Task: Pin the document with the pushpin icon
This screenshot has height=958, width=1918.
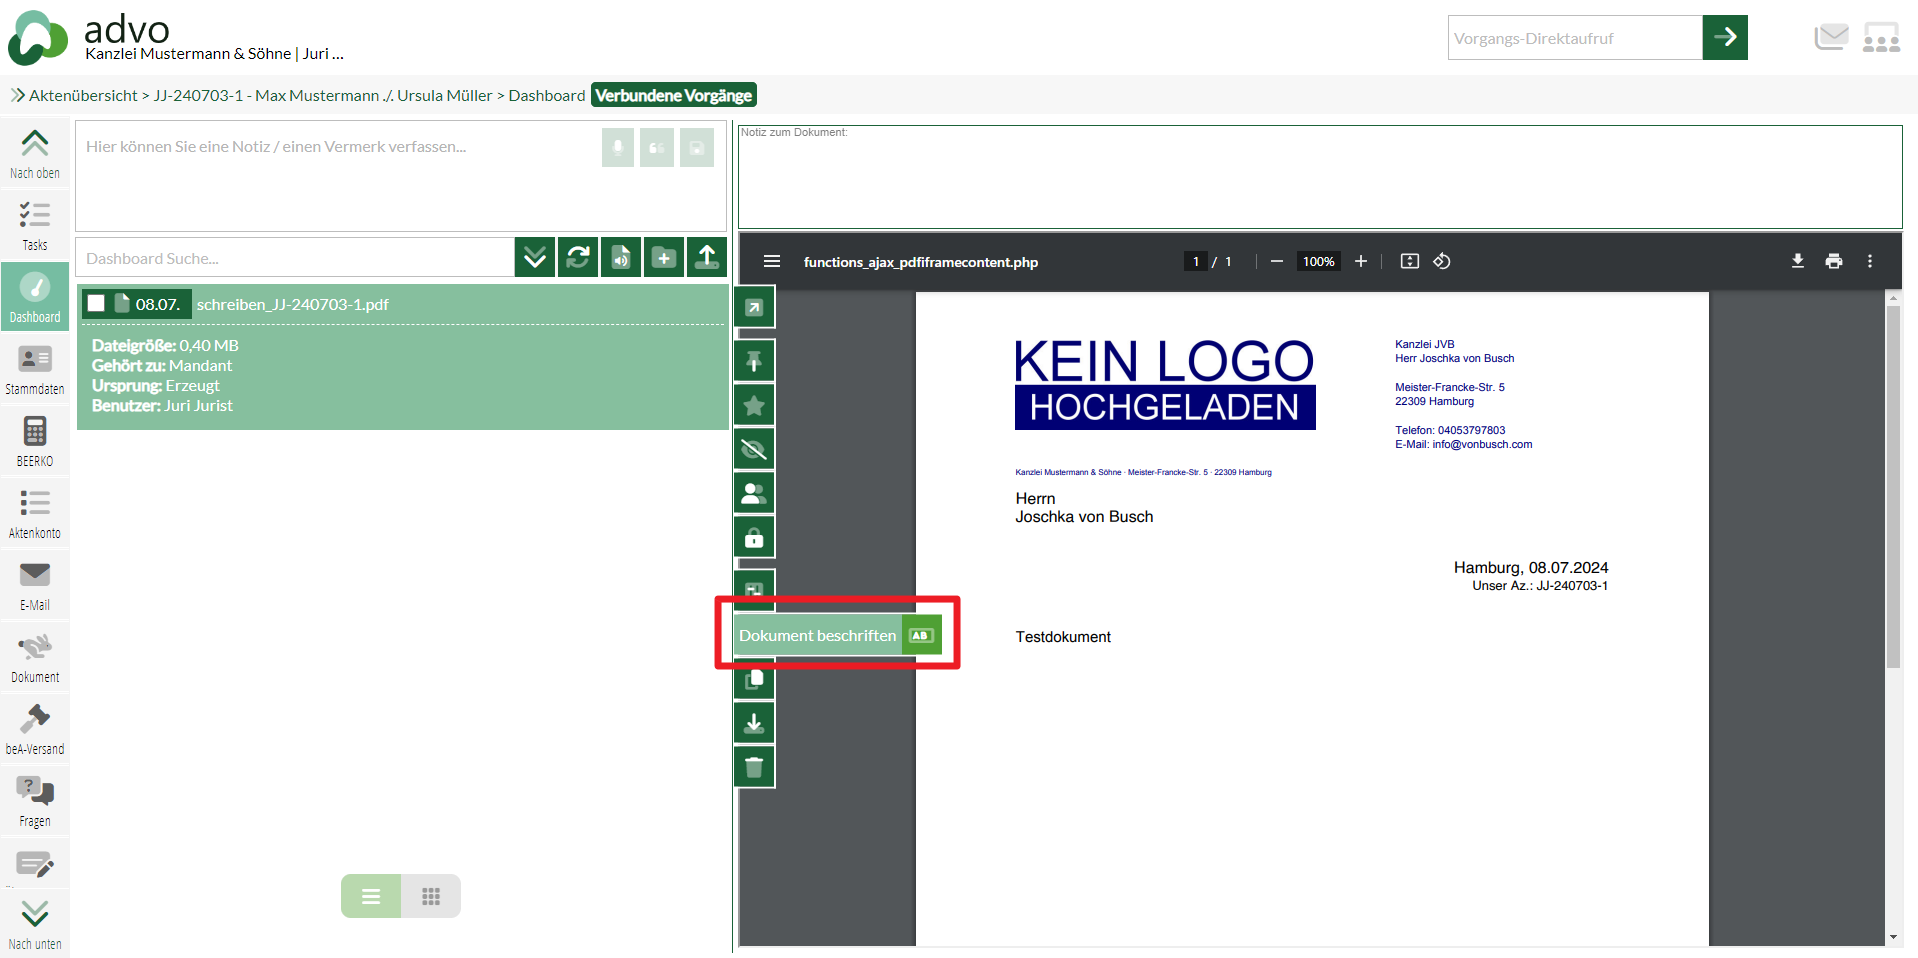Action: pyautogui.click(x=754, y=361)
